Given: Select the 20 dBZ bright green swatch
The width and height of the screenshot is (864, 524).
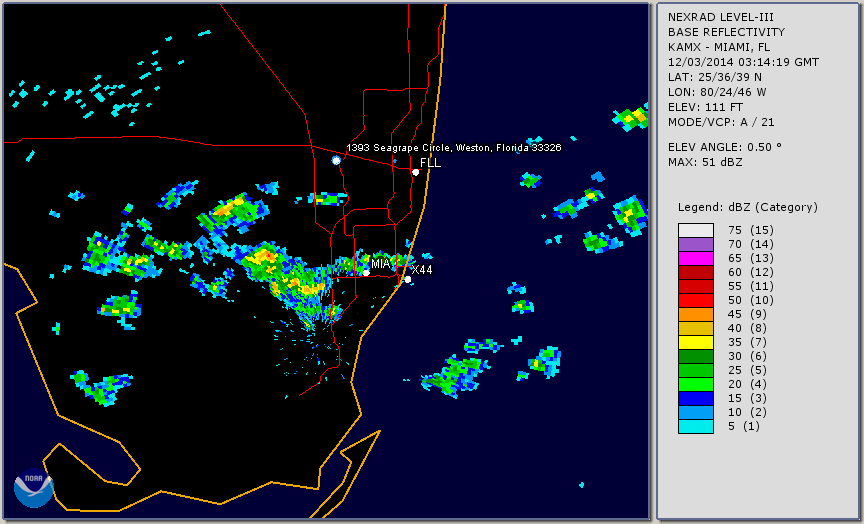Looking at the screenshot, I should (695, 384).
